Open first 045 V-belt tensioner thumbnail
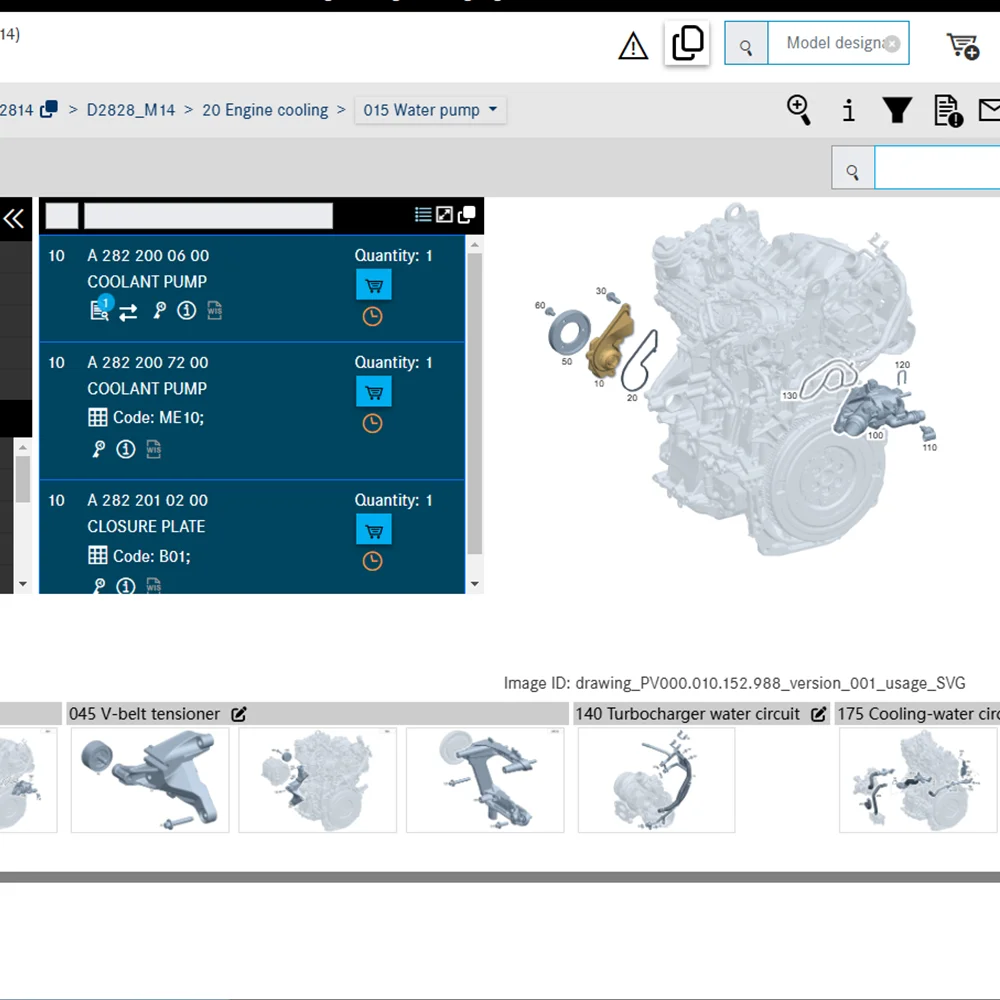The image size is (1000, 1000). [150, 780]
